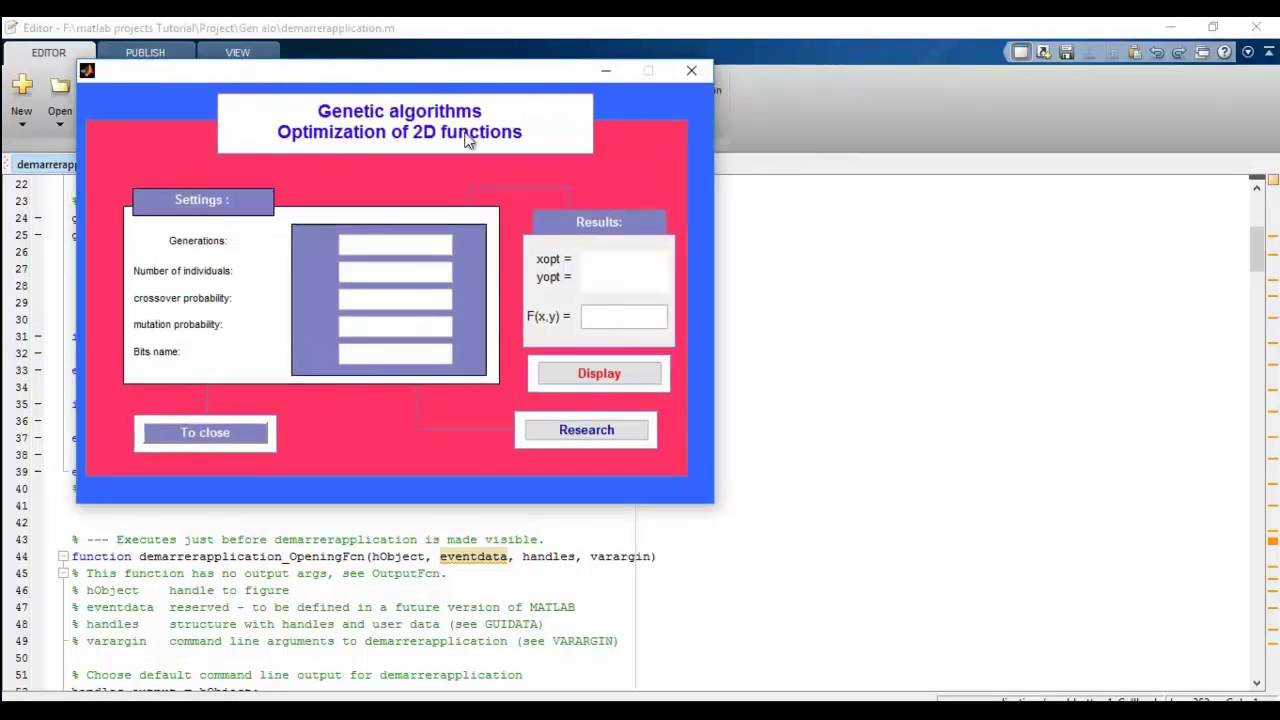Click the Number of individuals input field

coord(395,272)
